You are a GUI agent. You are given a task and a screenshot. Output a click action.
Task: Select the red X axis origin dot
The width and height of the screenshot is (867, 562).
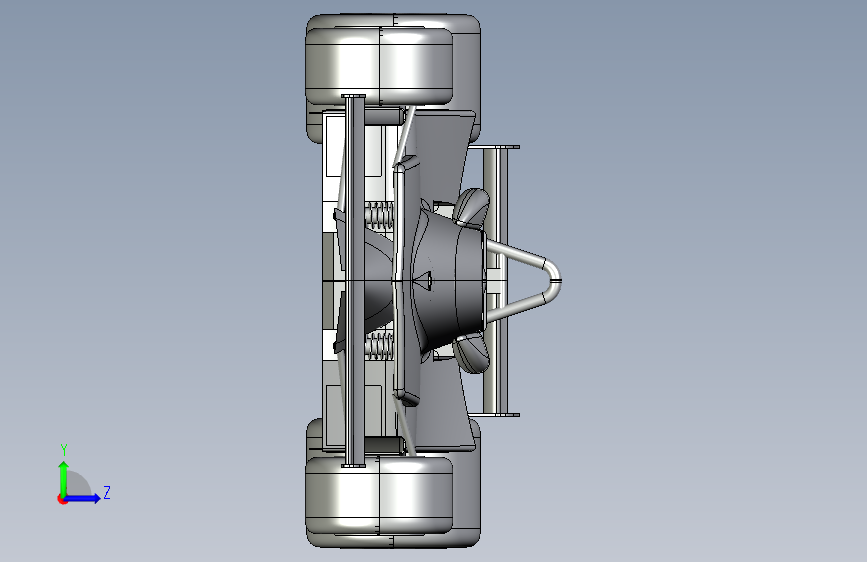[62, 499]
